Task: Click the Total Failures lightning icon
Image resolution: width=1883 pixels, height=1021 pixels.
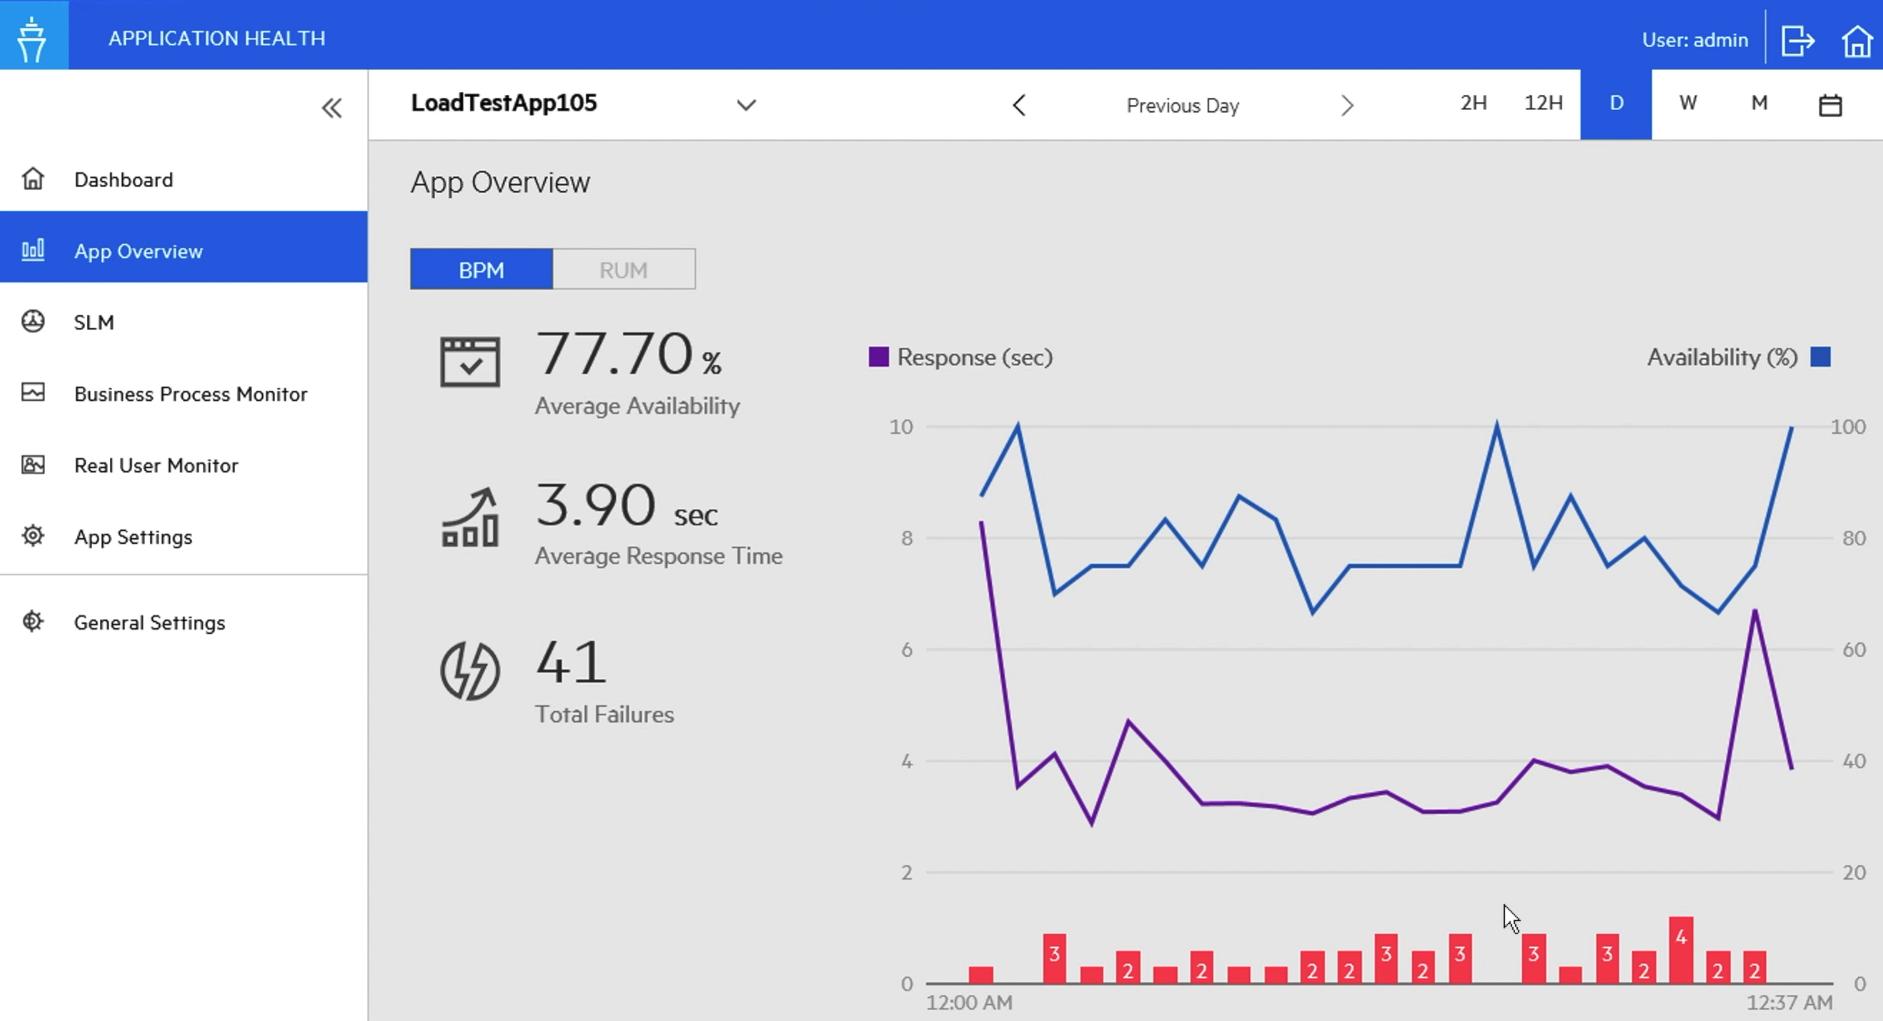Action: [x=469, y=670]
